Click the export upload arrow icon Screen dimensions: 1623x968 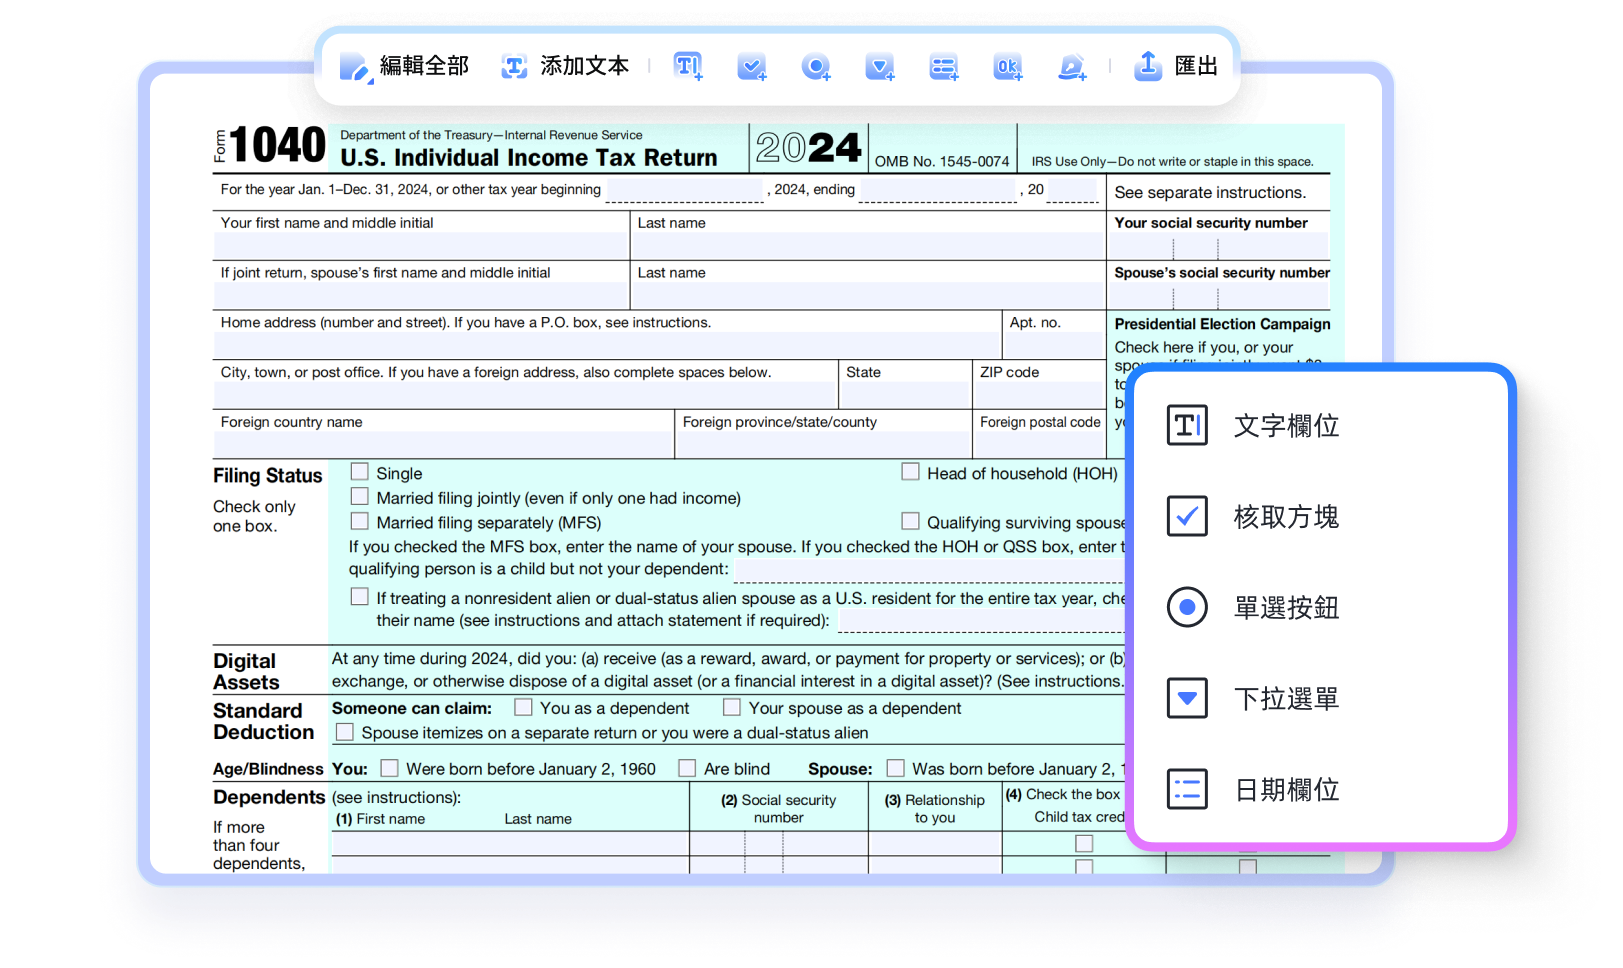pos(1148,65)
